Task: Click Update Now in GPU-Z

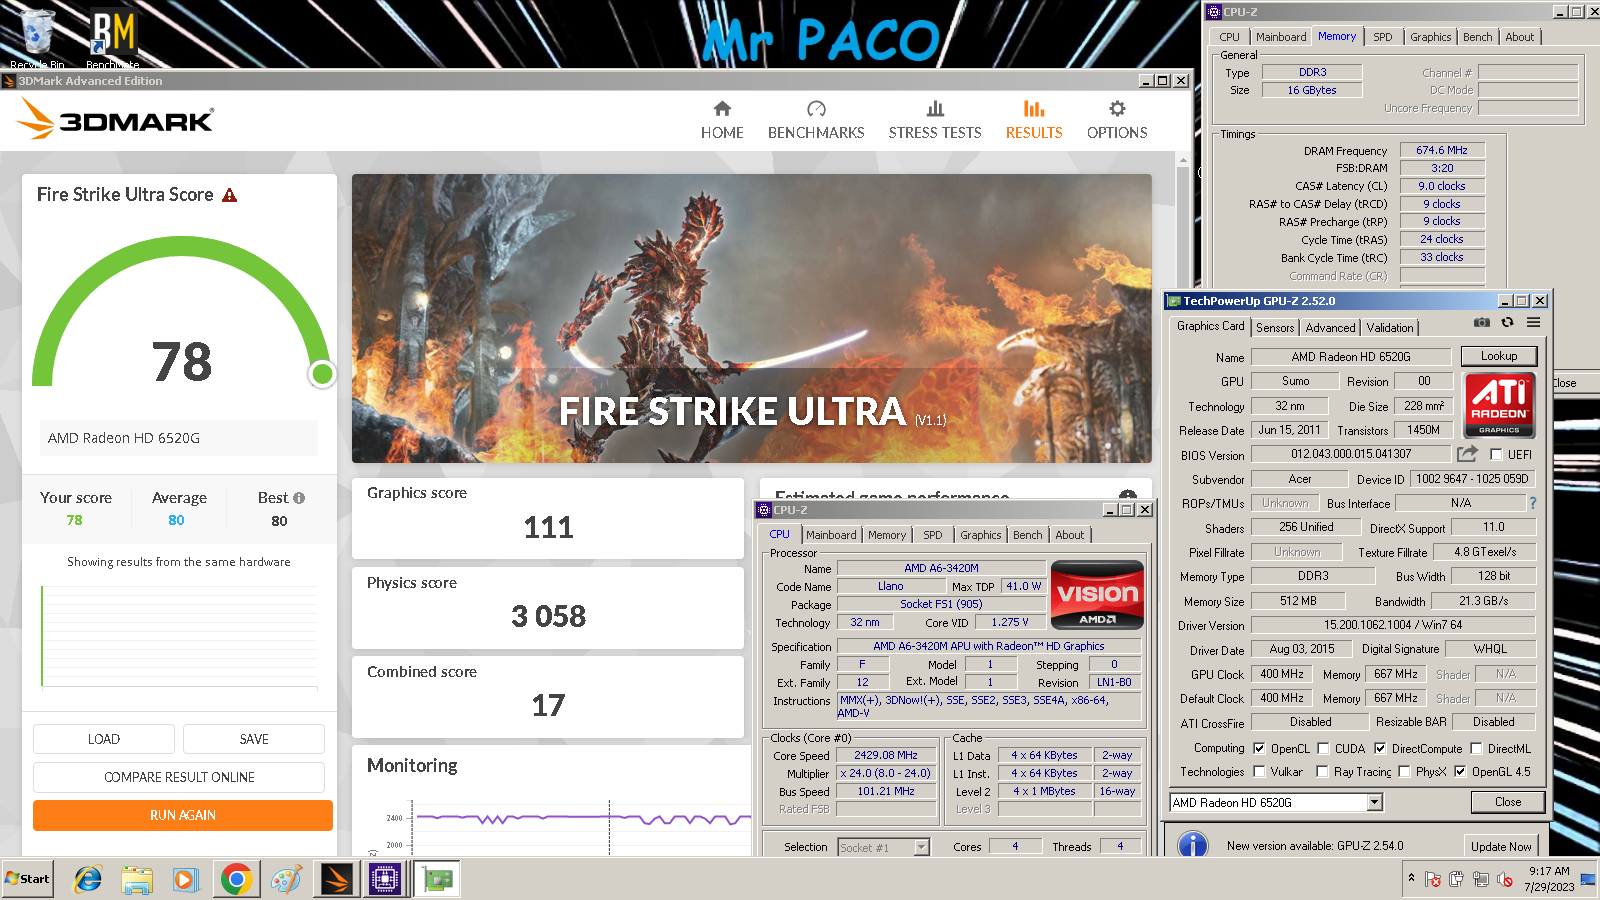Action: (1500, 846)
